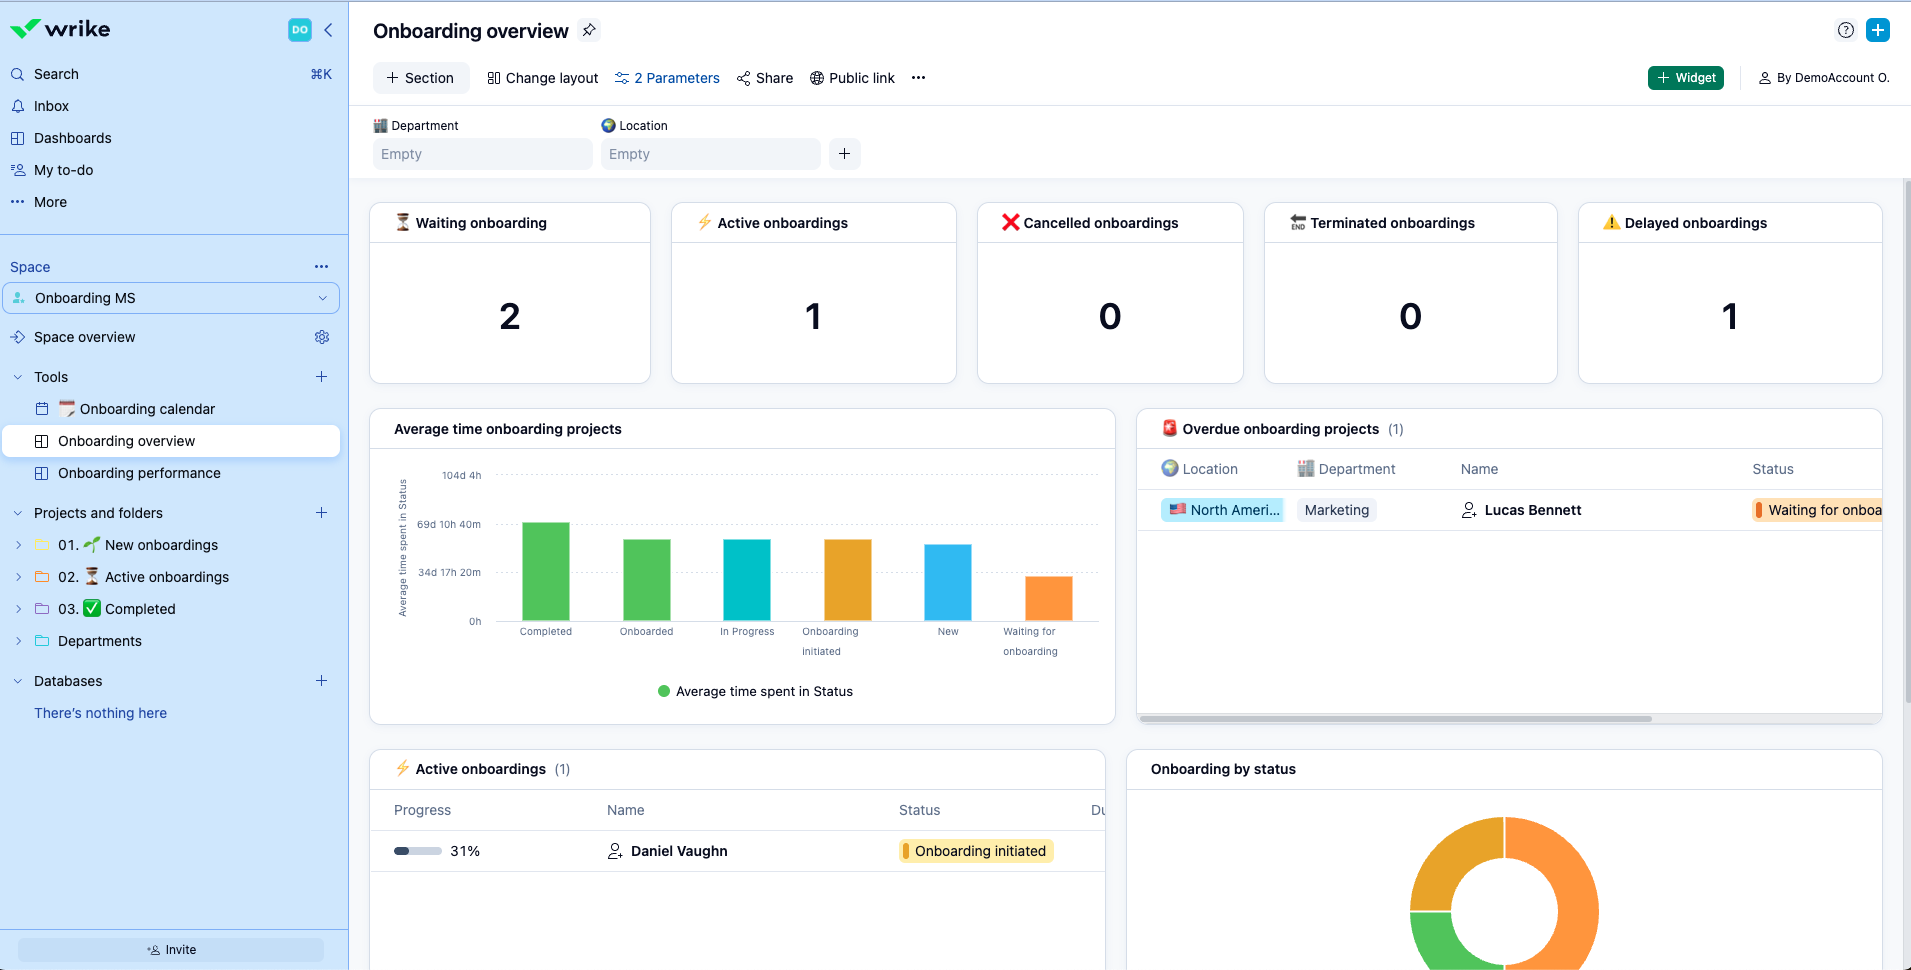Viewport: 1911px width, 970px height.
Task: Add a new filter with the plus button
Action: (x=845, y=153)
